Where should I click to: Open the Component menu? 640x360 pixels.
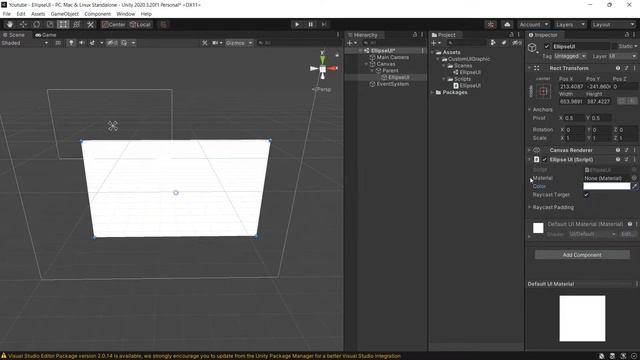(98, 14)
